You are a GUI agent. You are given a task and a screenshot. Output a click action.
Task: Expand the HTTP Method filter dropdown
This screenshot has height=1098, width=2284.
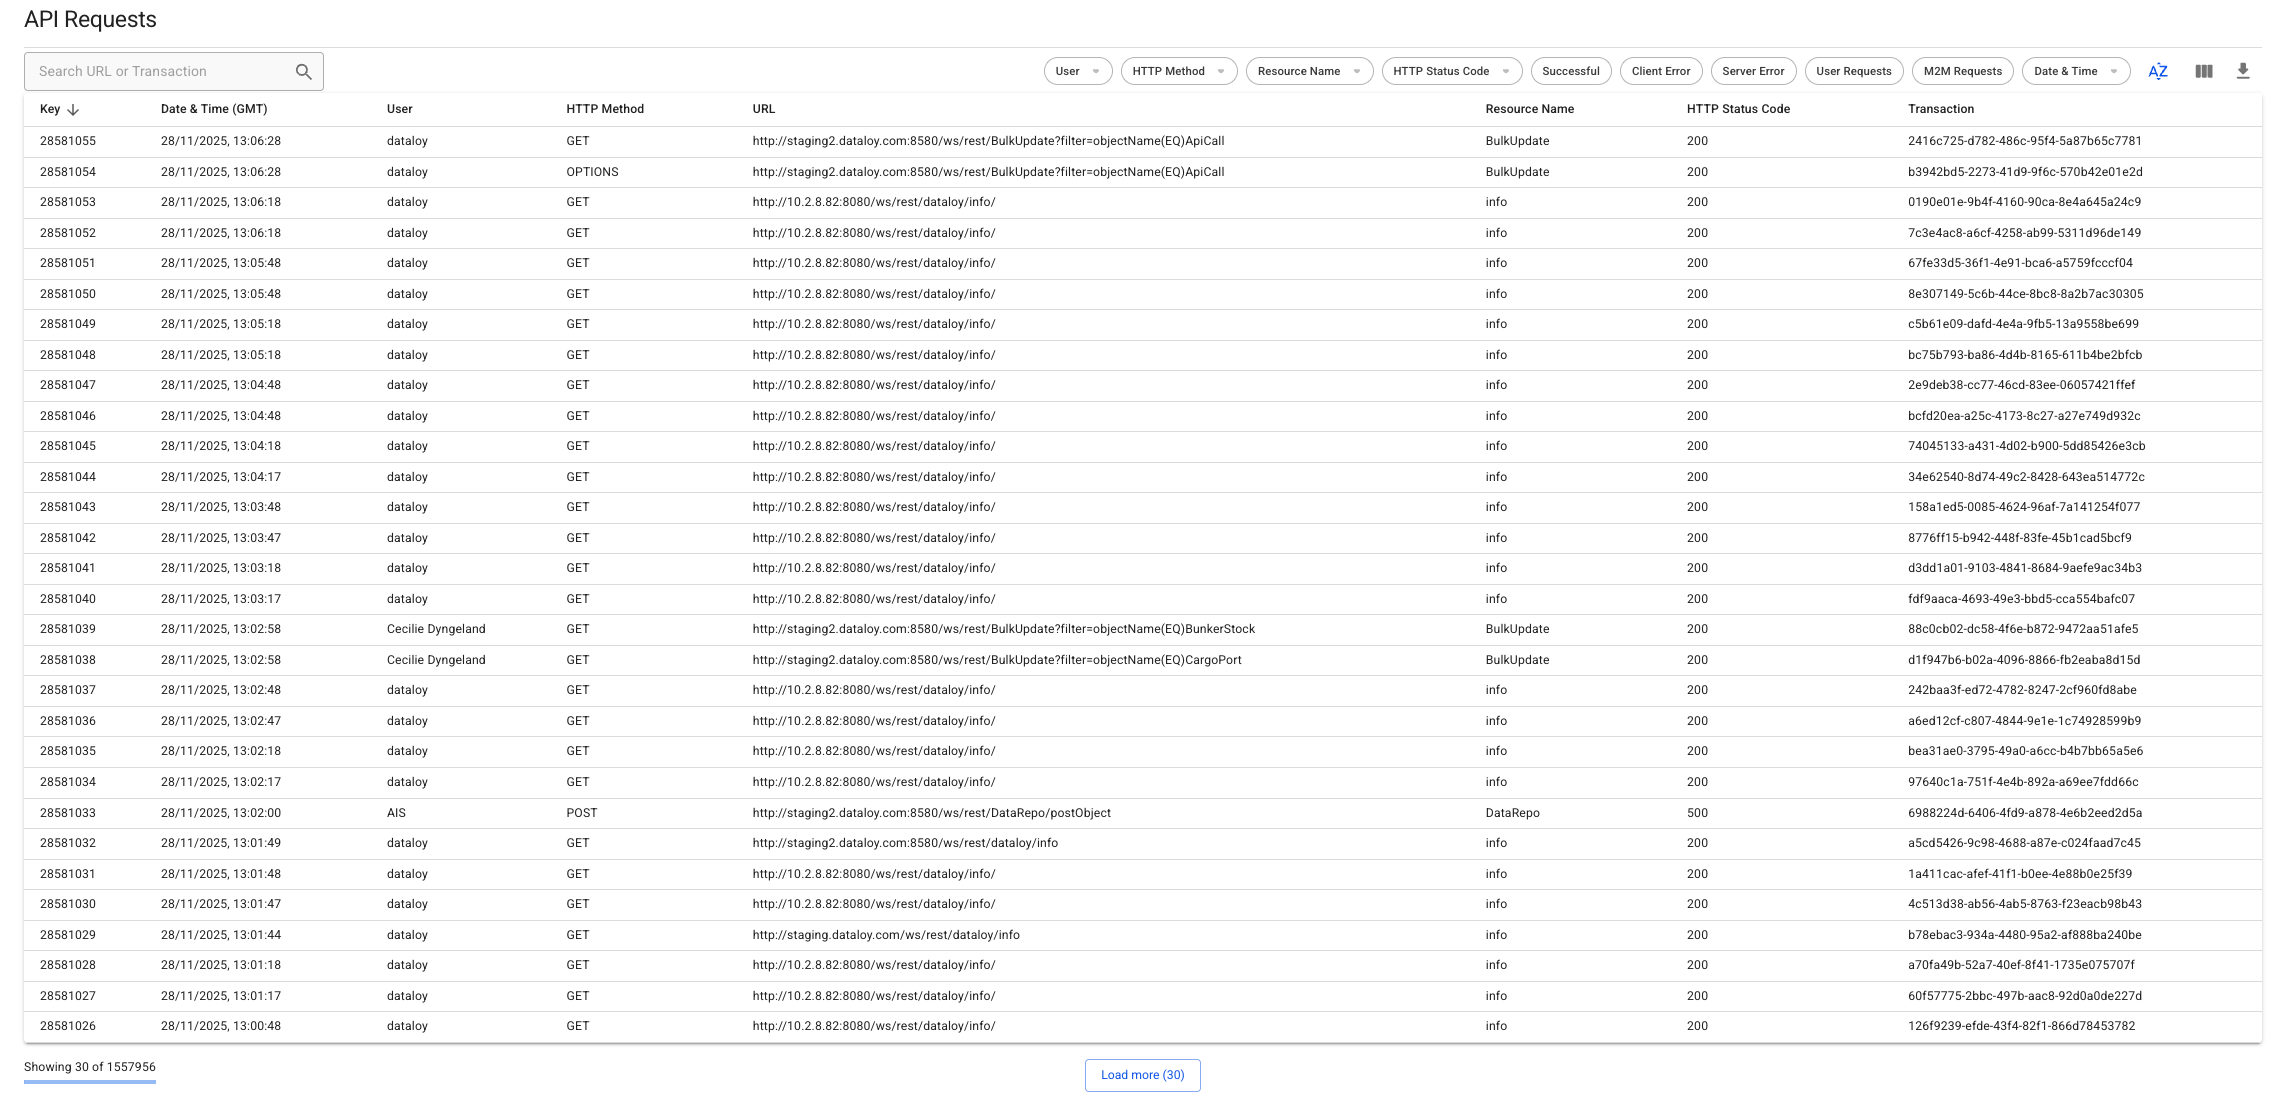[1178, 72]
